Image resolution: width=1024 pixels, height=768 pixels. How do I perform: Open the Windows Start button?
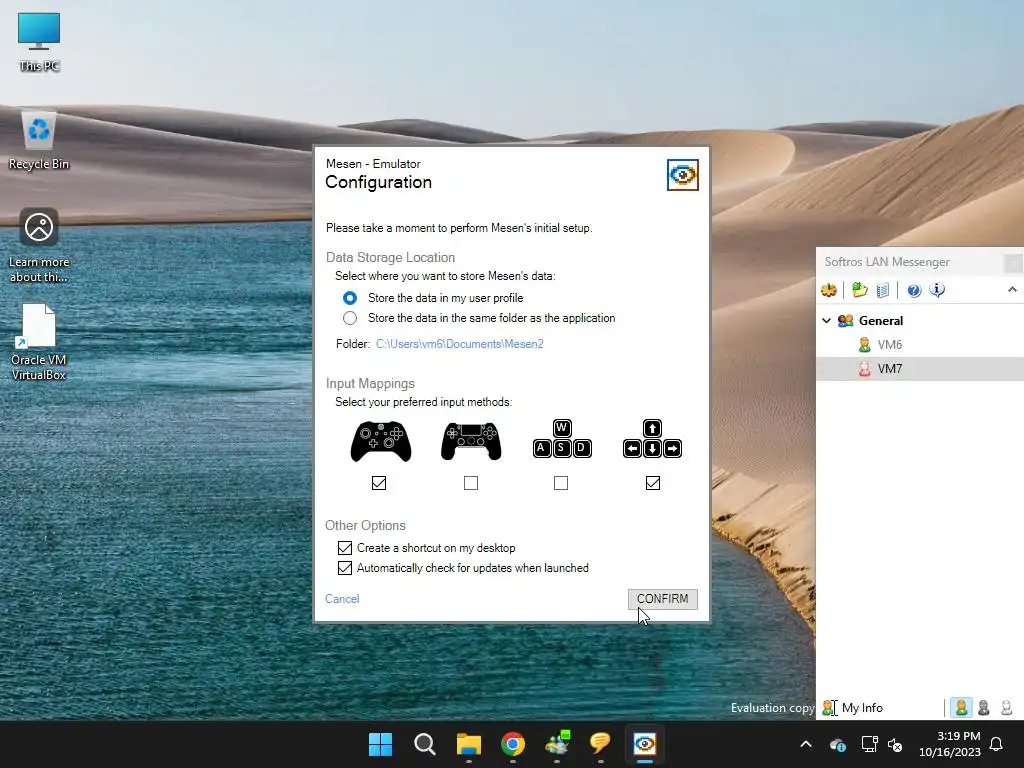coord(380,744)
